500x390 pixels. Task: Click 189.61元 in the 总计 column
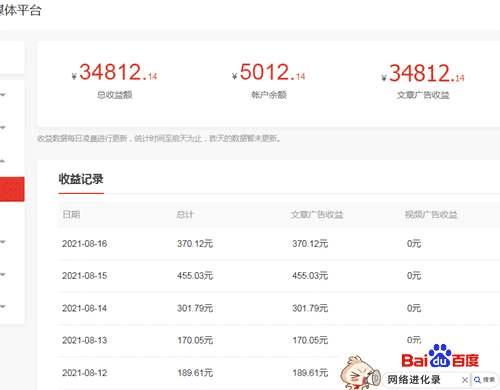click(x=195, y=373)
